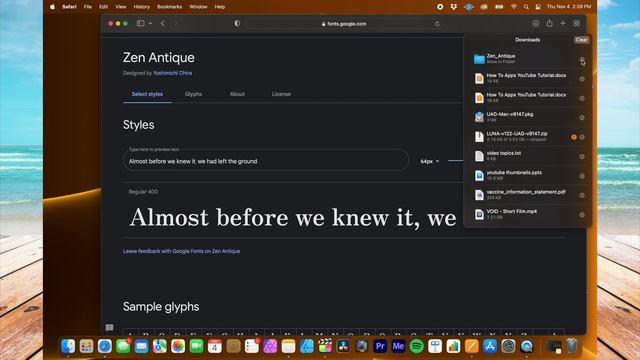This screenshot has width=640, height=360.
Task: Reveal youtube thumbnails.pptx in Finder
Action: pyautogui.click(x=582, y=176)
